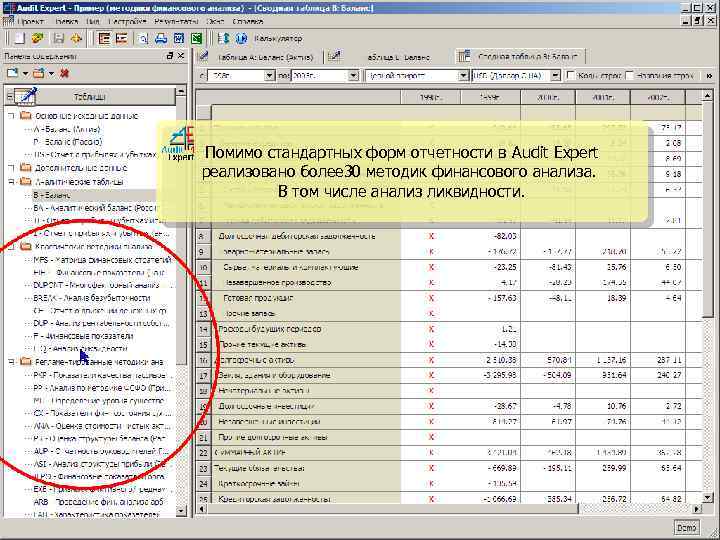The height and width of the screenshot is (540, 720).
Task: Click table row 17 header
Action: click(x=203, y=375)
